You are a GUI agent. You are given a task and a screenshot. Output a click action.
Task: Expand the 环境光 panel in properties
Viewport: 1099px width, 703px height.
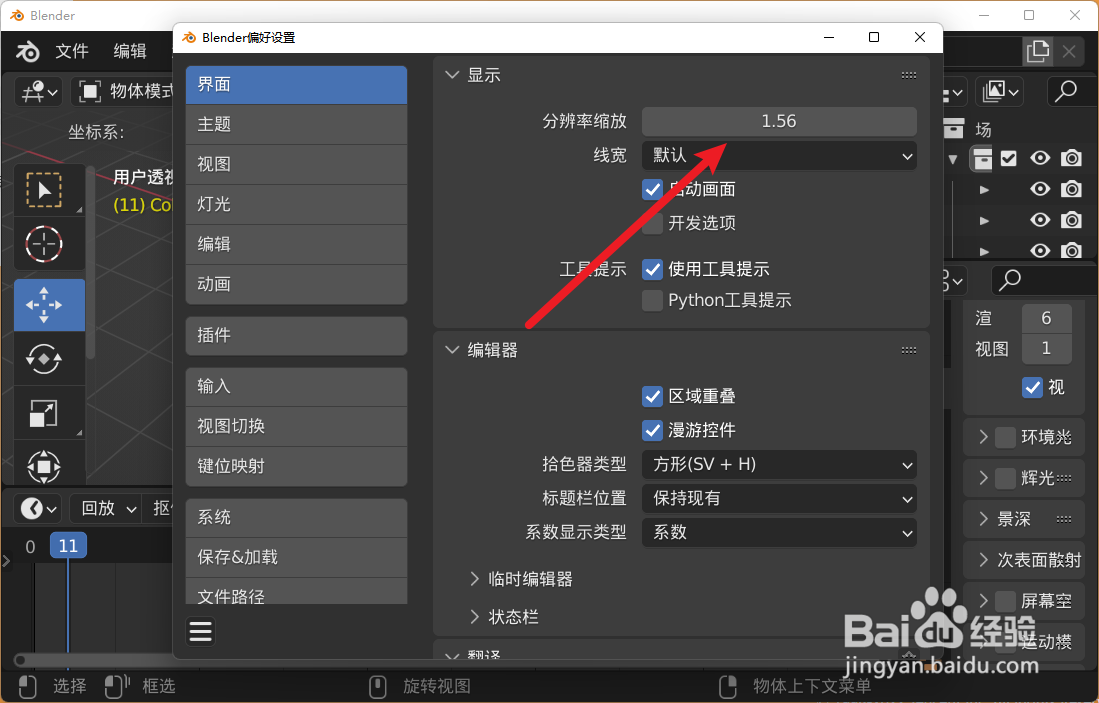tap(983, 437)
